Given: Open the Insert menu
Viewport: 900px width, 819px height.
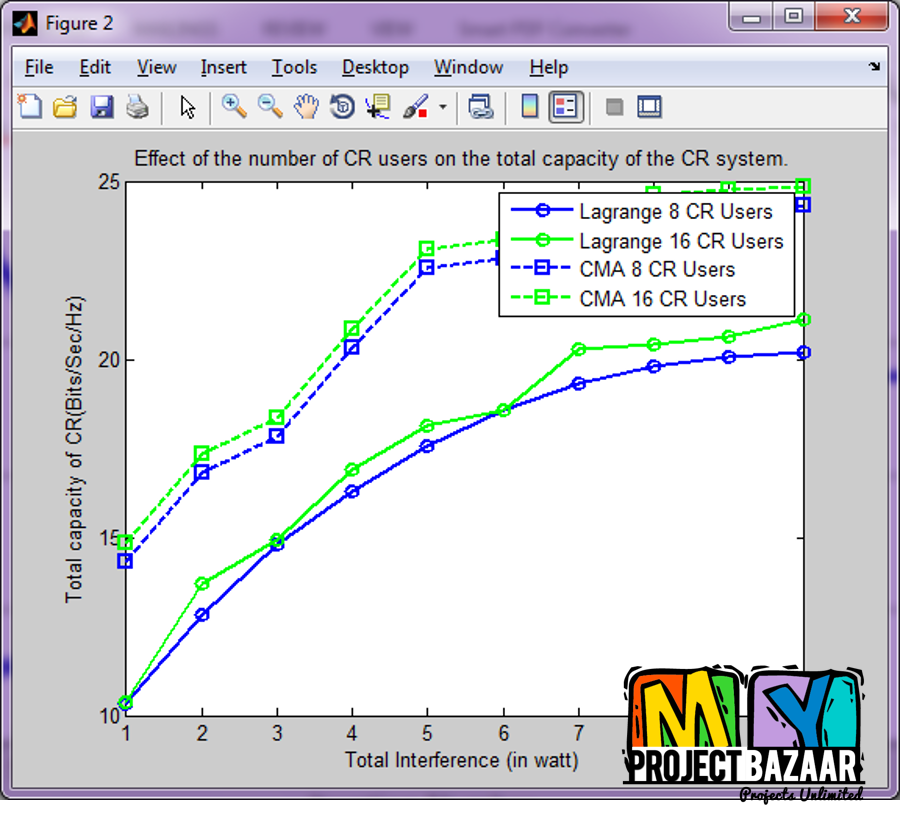Looking at the screenshot, I should pyautogui.click(x=223, y=67).
